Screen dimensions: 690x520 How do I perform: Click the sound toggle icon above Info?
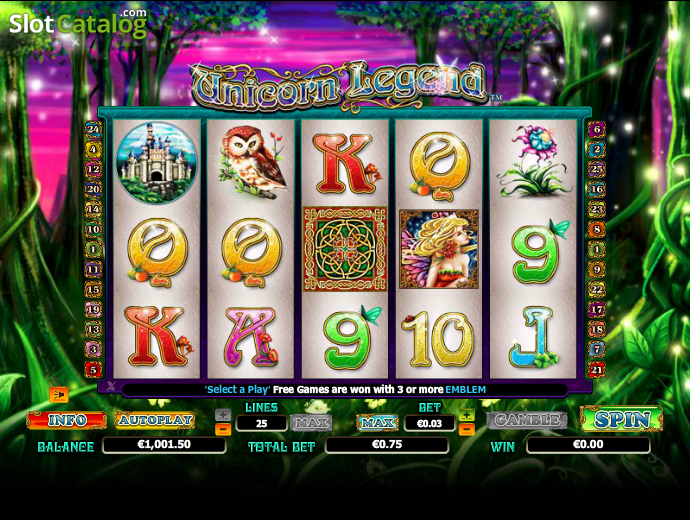(59, 395)
